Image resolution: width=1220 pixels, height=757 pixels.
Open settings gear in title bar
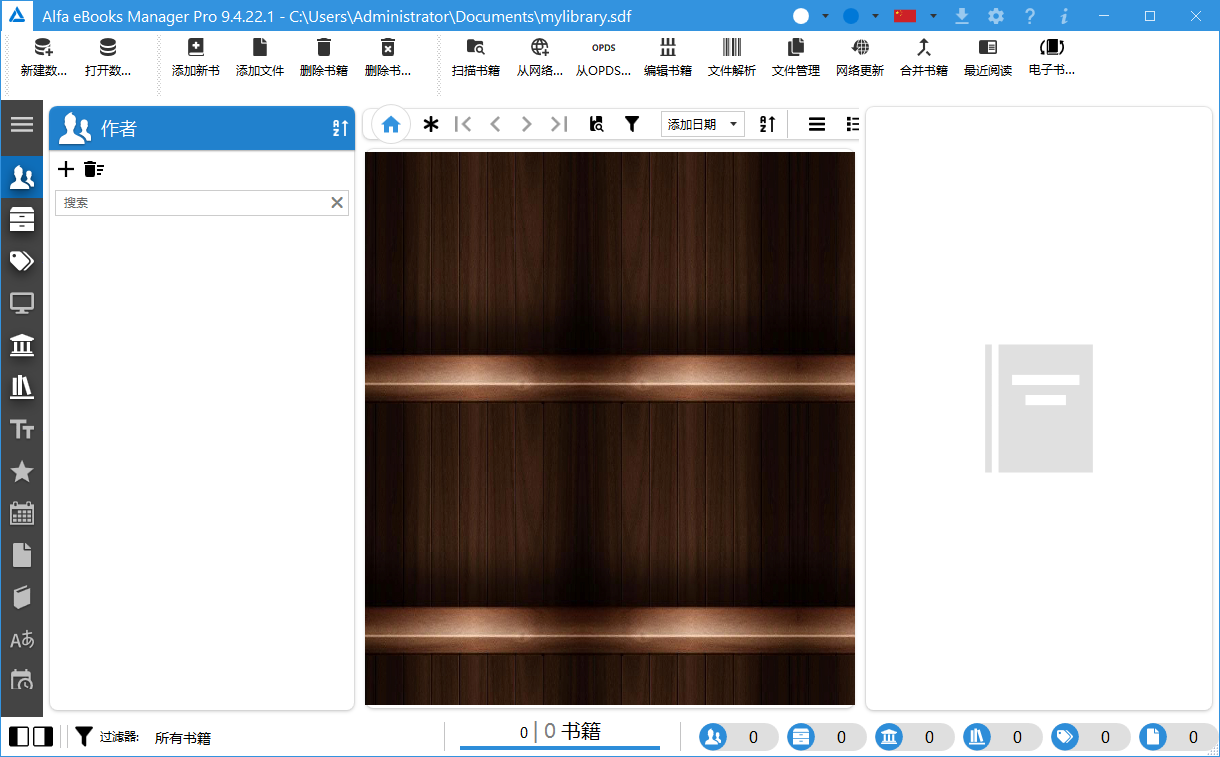(x=996, y=16)
